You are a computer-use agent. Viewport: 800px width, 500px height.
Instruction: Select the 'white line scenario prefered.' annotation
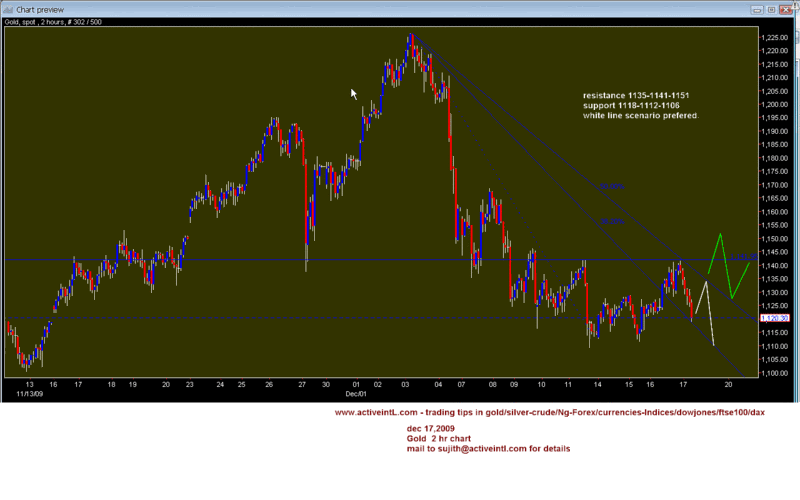641,116
